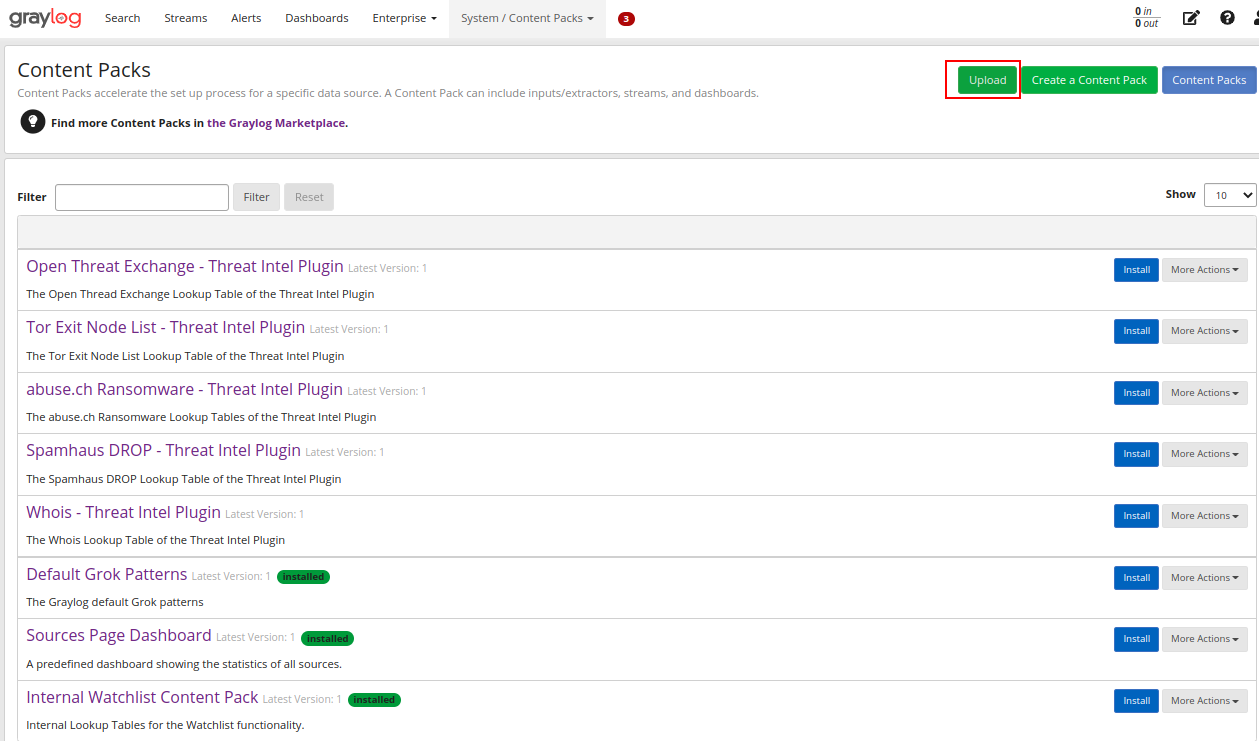The height and width of the screenshot is (741, 1259).
Task: Install the abuse.ch Ransomware pack
Action: (x=1136, y=393)
